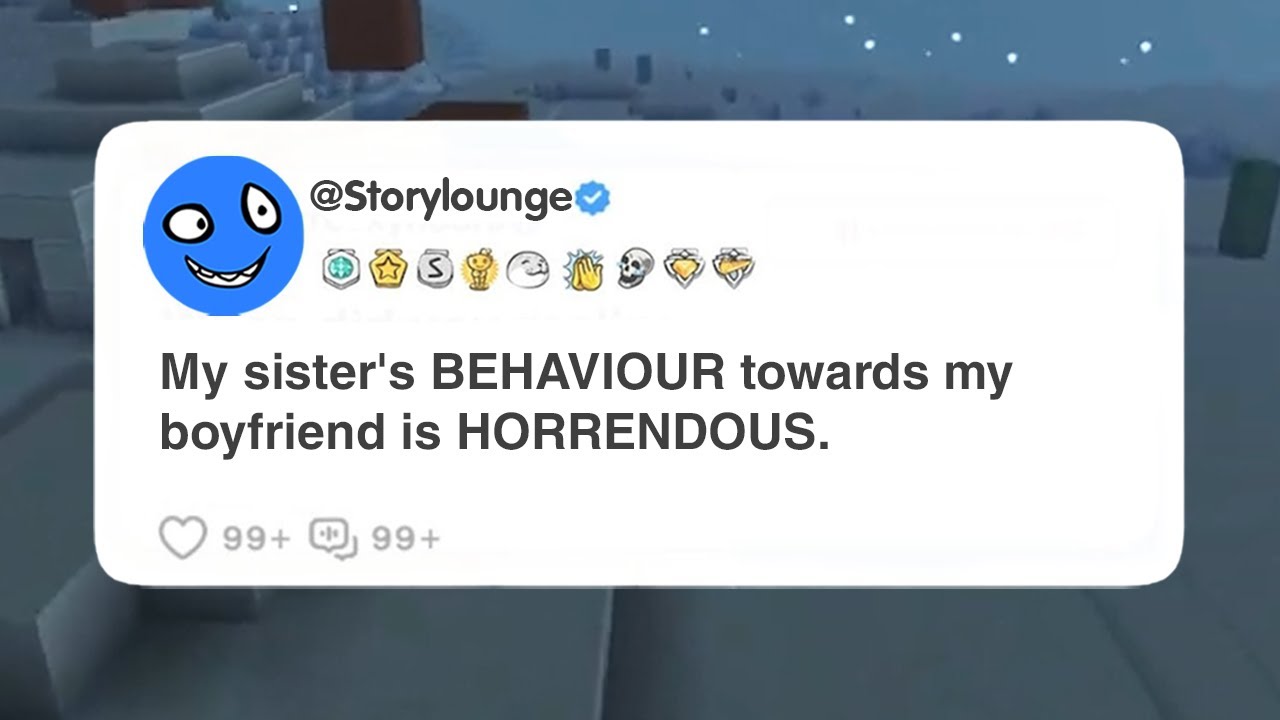
Task: Click the blue smiley face avatar
Action: [x=223, y=235]
